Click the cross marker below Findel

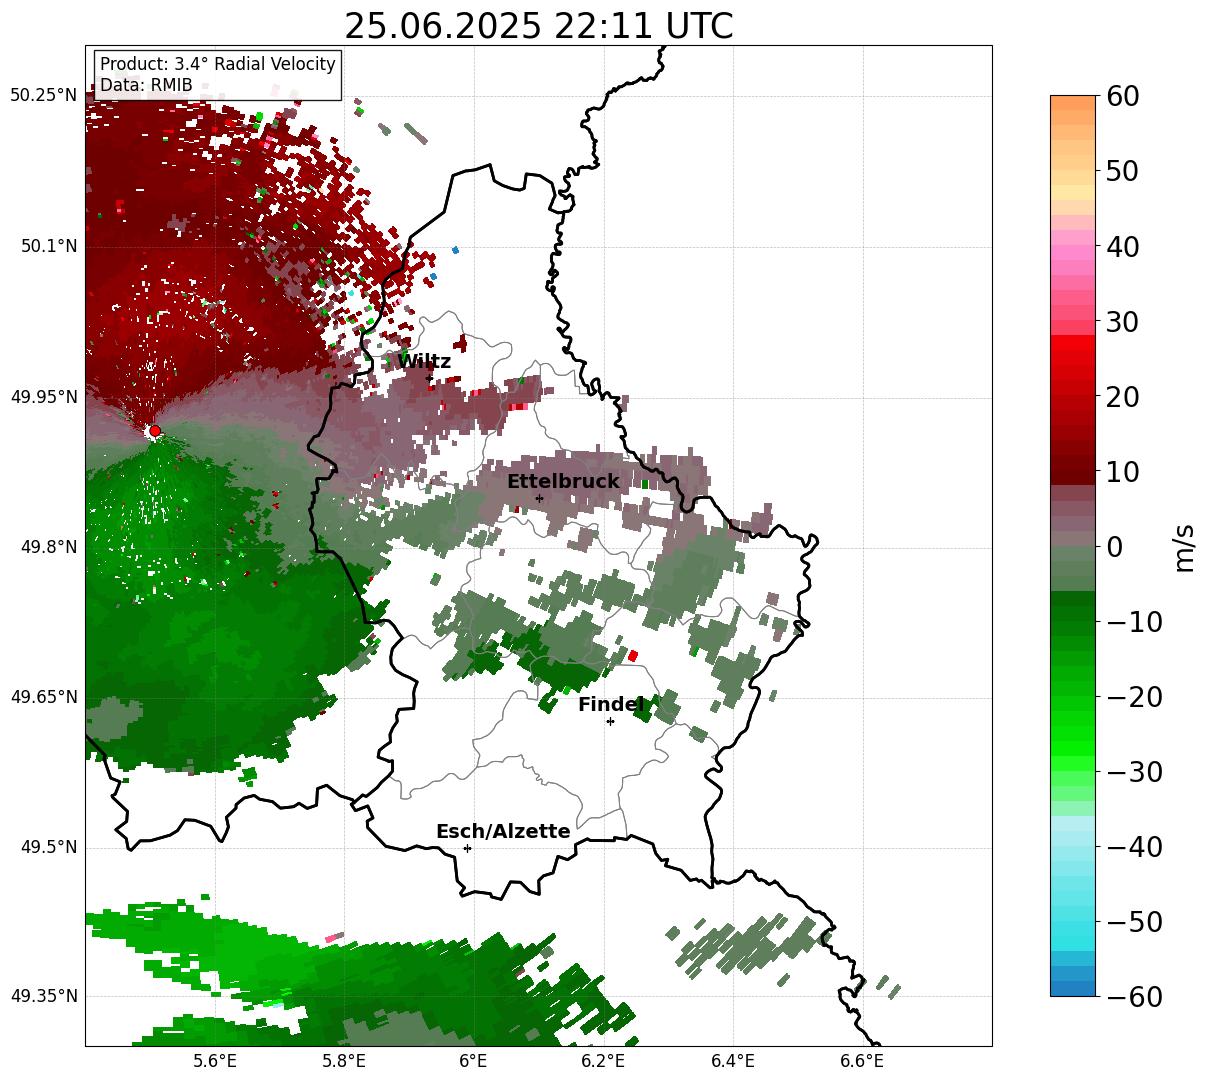[610, 721]
